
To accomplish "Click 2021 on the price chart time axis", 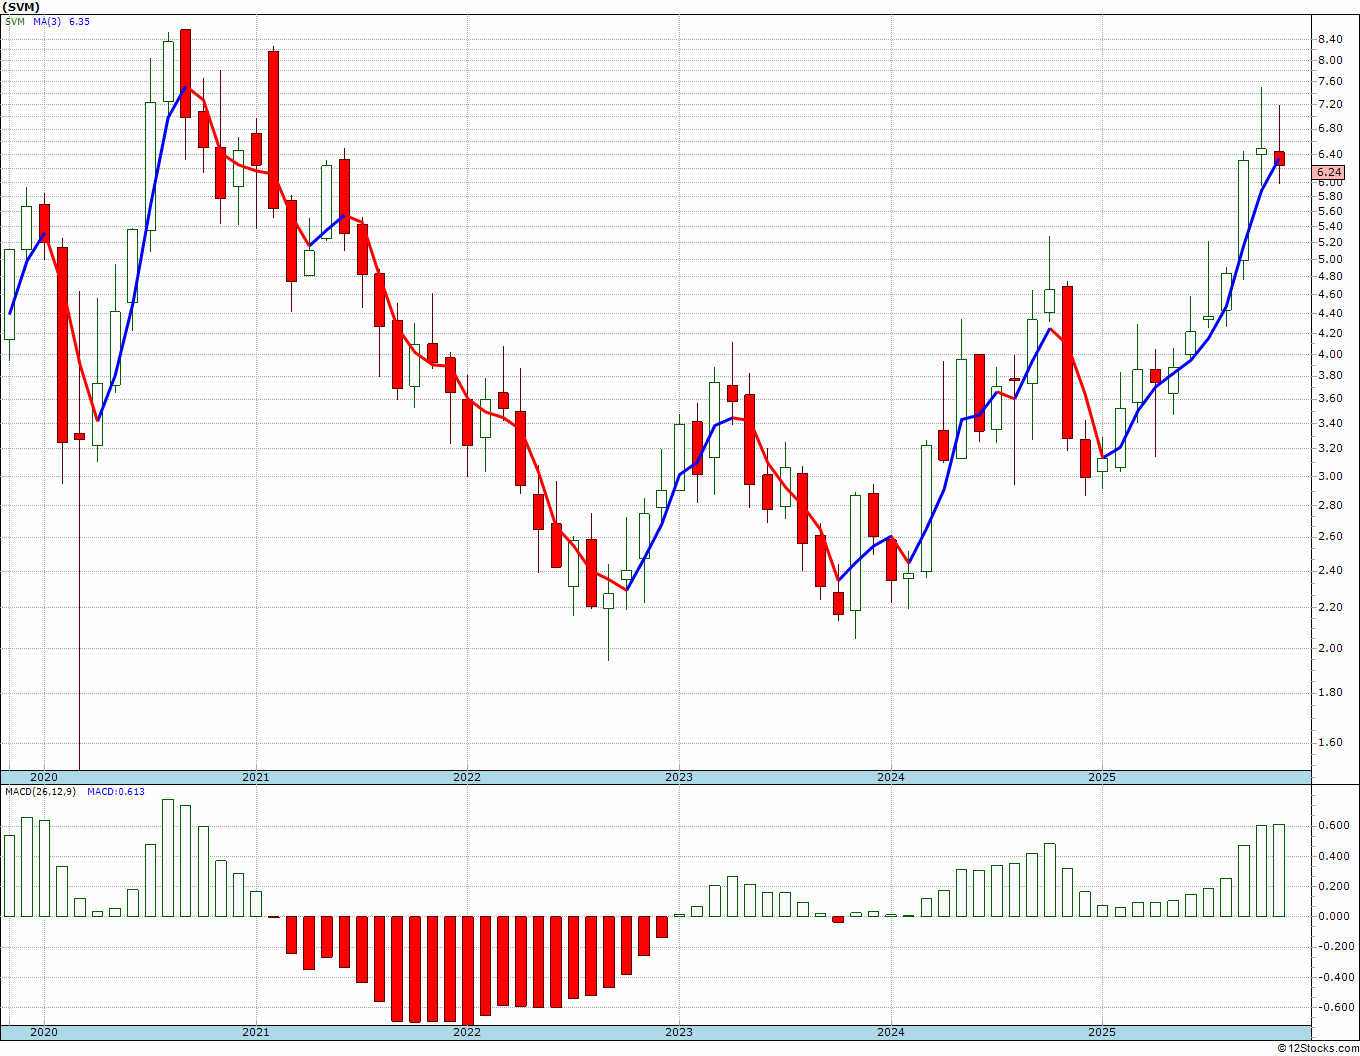I will click(x=256, y=777).
